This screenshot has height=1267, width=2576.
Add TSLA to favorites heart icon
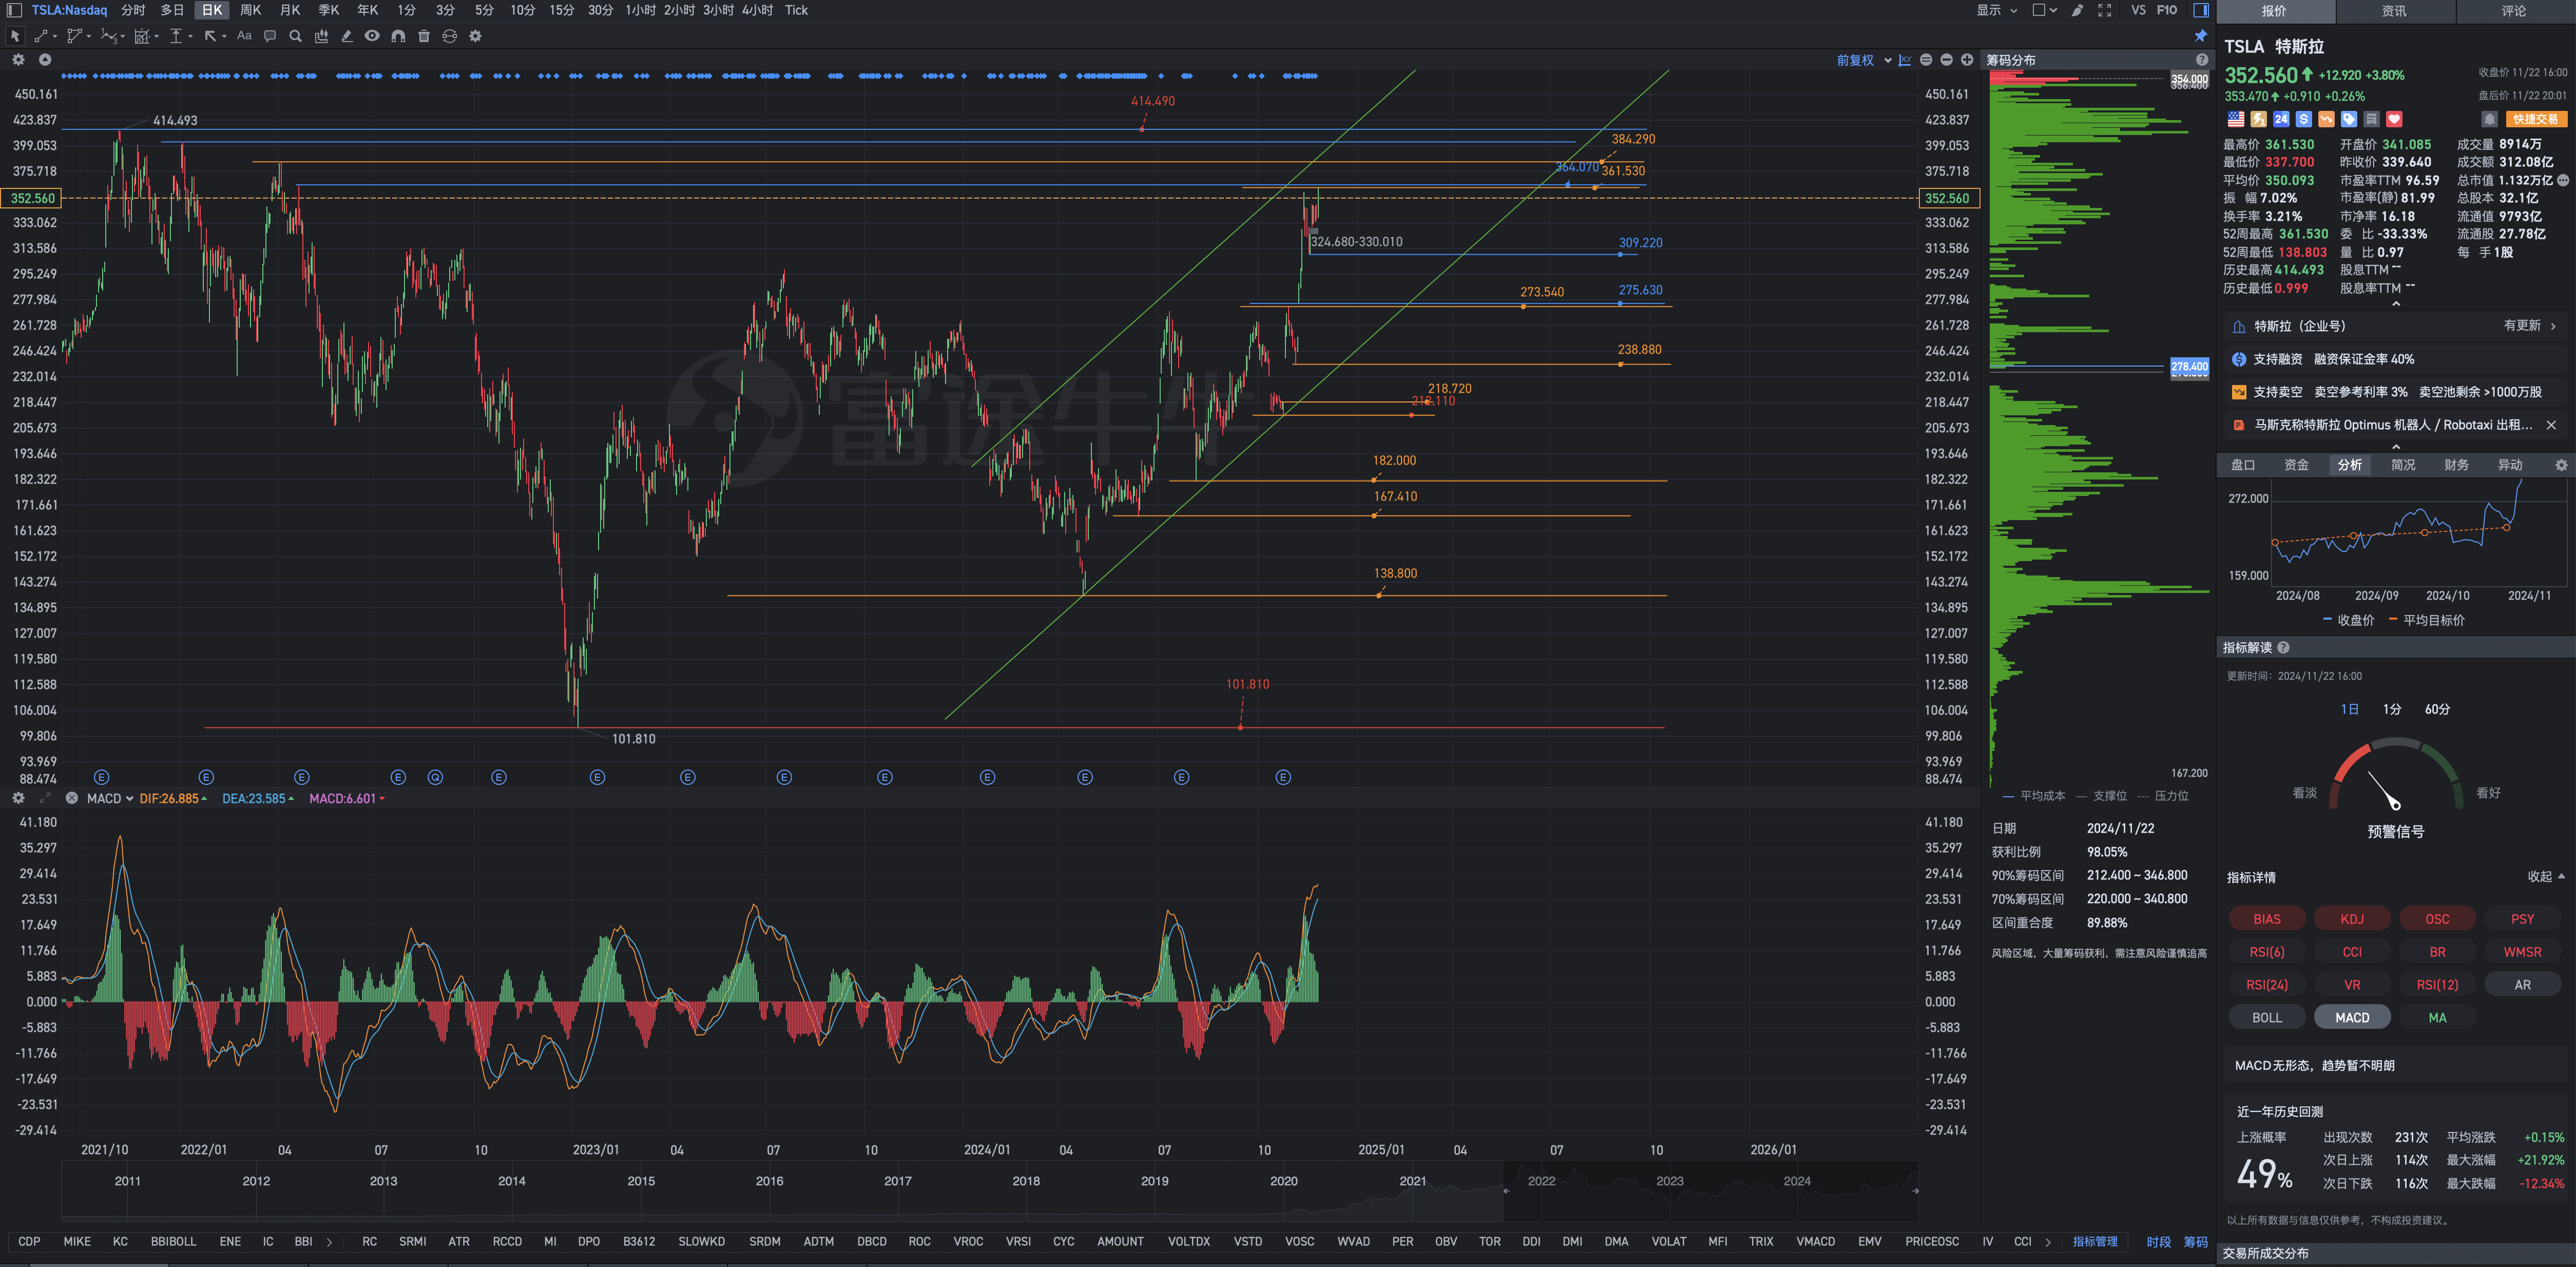[2394, 119]
